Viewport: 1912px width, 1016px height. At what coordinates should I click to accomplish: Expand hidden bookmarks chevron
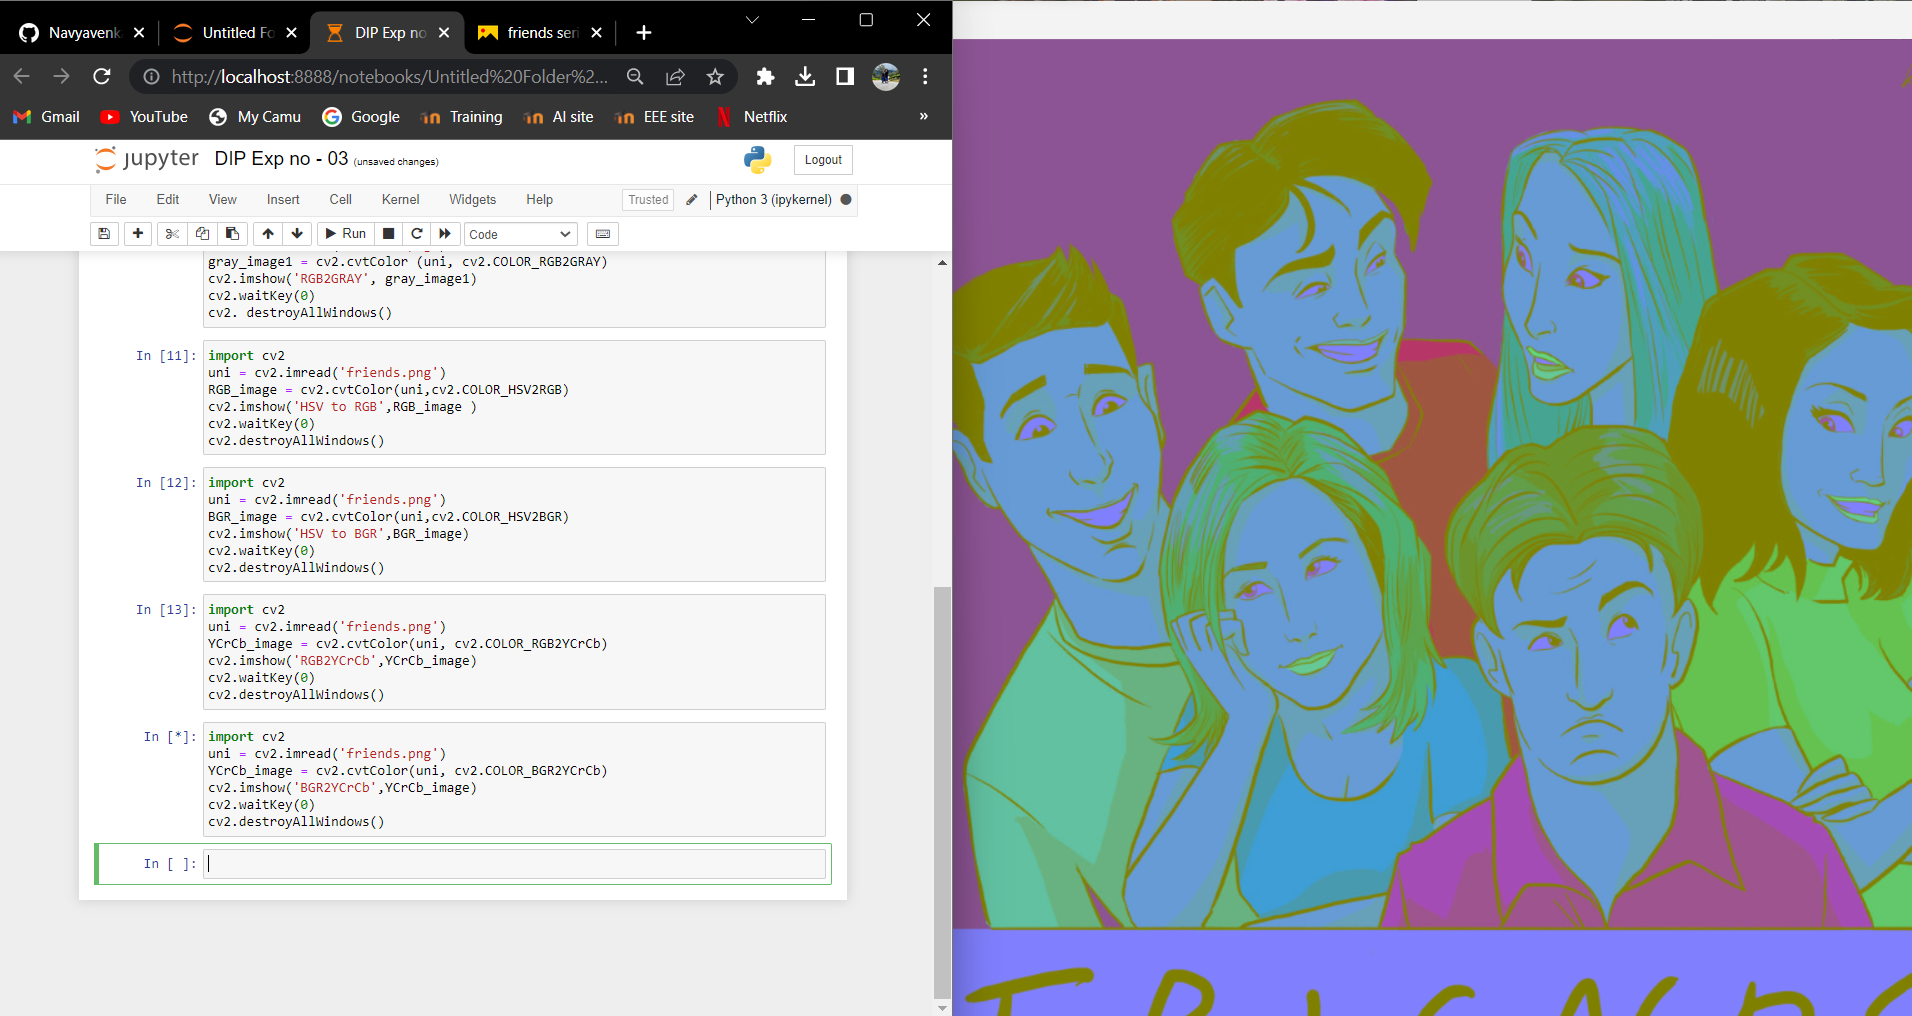(x=924, y=117)
